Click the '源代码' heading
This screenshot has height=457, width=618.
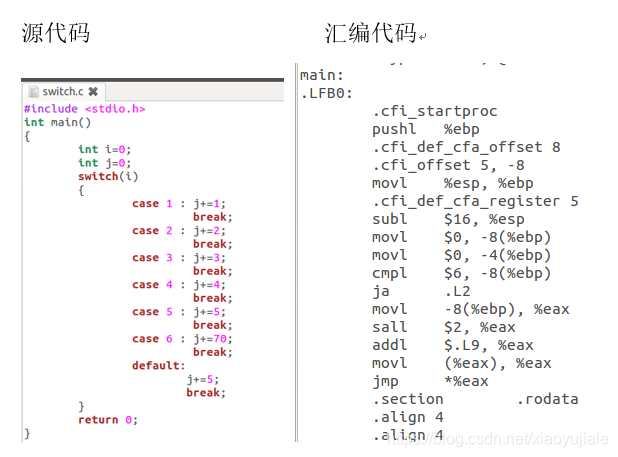pyautogui.click(x=56, y=33)
